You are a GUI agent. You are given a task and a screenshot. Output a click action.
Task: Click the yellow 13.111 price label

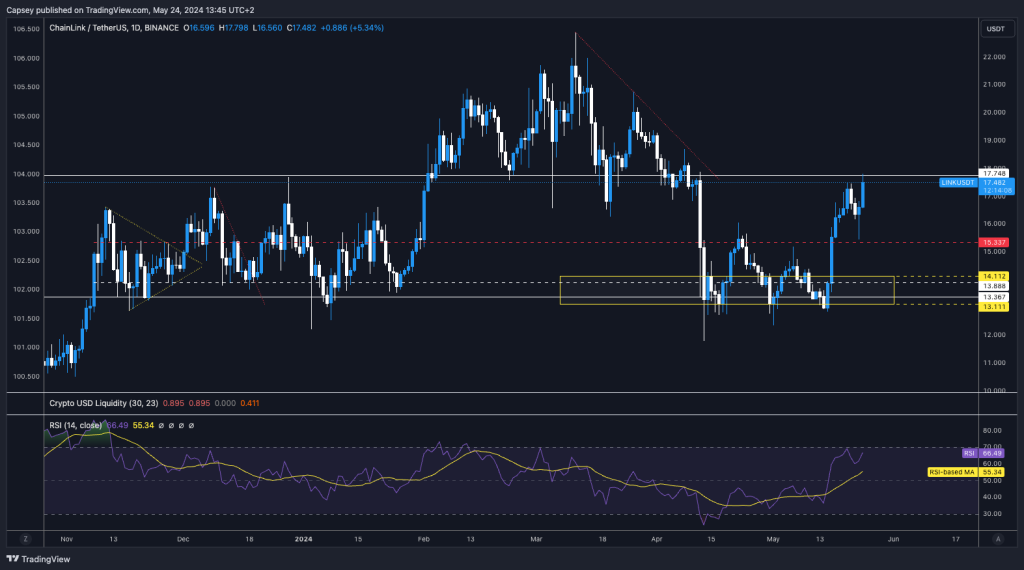tap(994, 307)
